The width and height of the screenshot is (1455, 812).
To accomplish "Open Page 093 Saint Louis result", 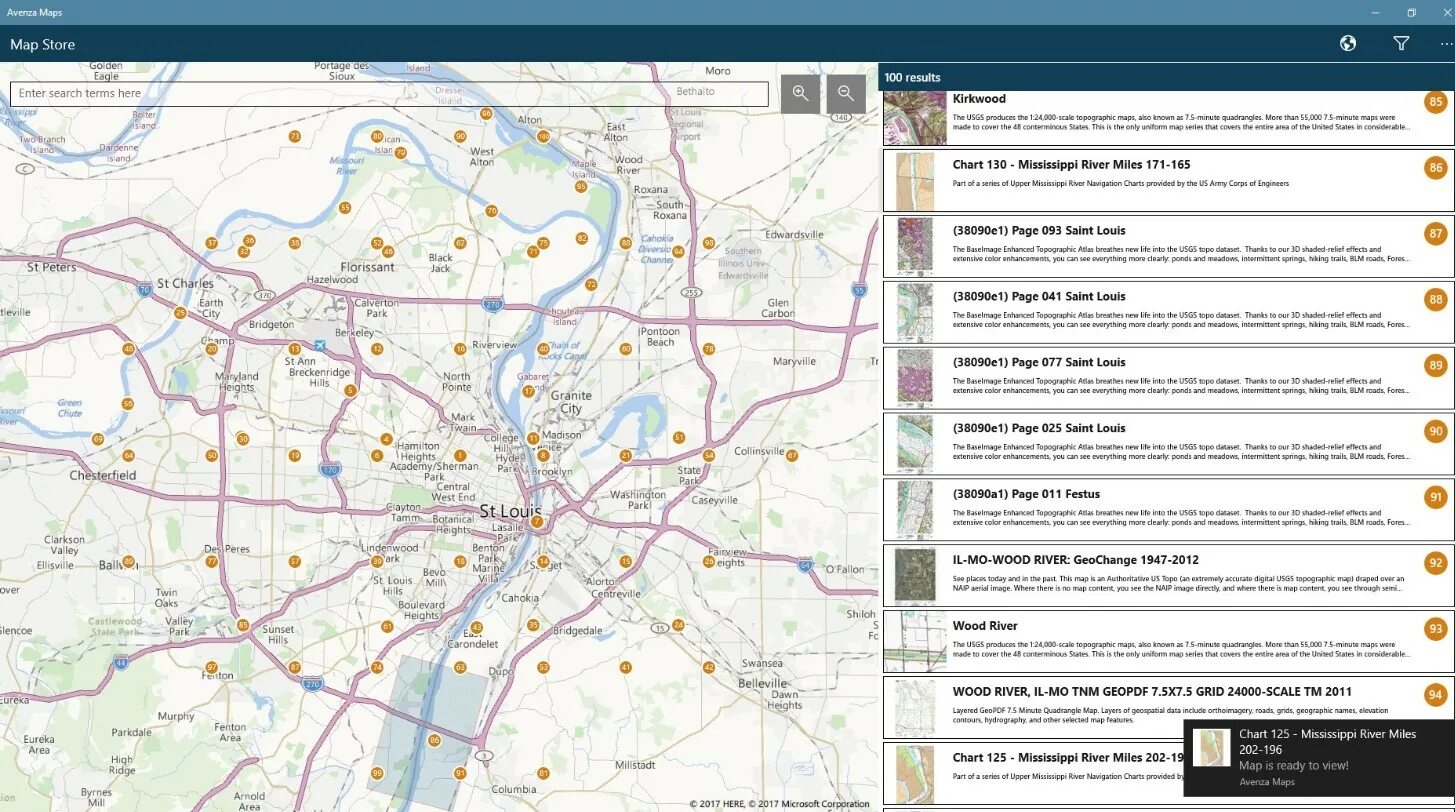I will pyautogui.click(x=1167, y=246).
